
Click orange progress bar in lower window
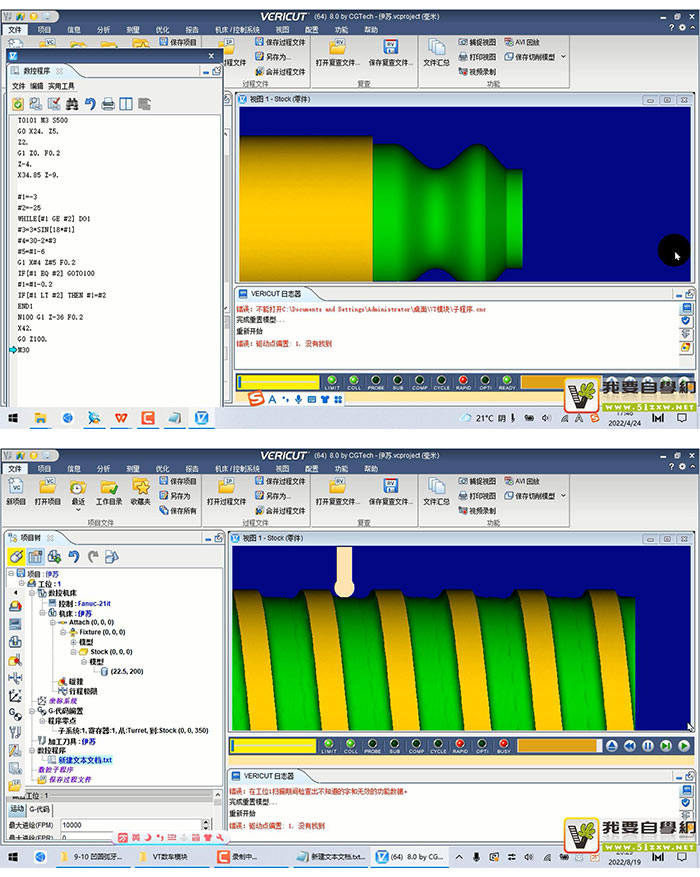click(x=560, y=746)
